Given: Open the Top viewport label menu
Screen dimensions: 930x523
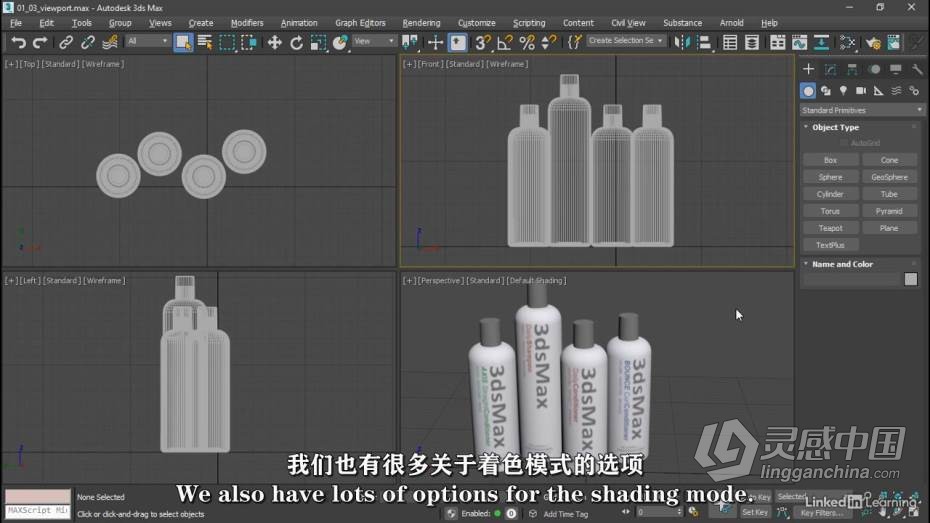Looking at the screenshot, I should coord(29,64).
